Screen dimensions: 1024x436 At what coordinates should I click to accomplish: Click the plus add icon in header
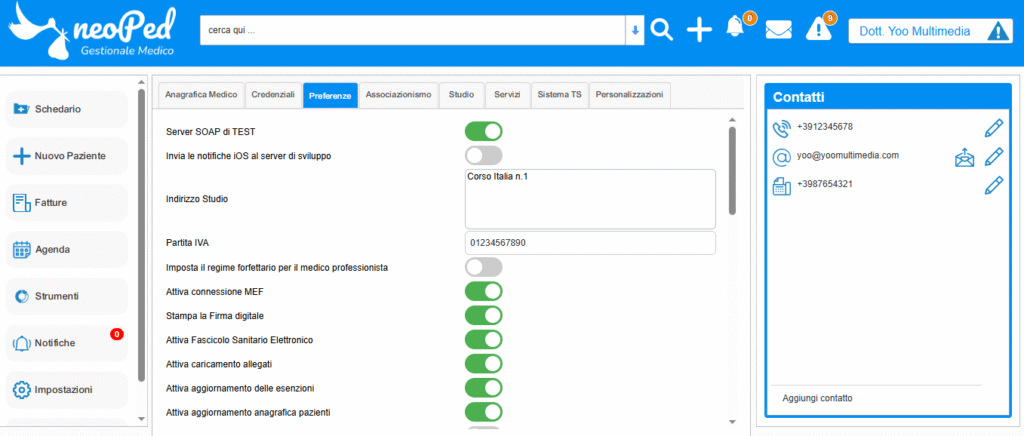[699, 30]
